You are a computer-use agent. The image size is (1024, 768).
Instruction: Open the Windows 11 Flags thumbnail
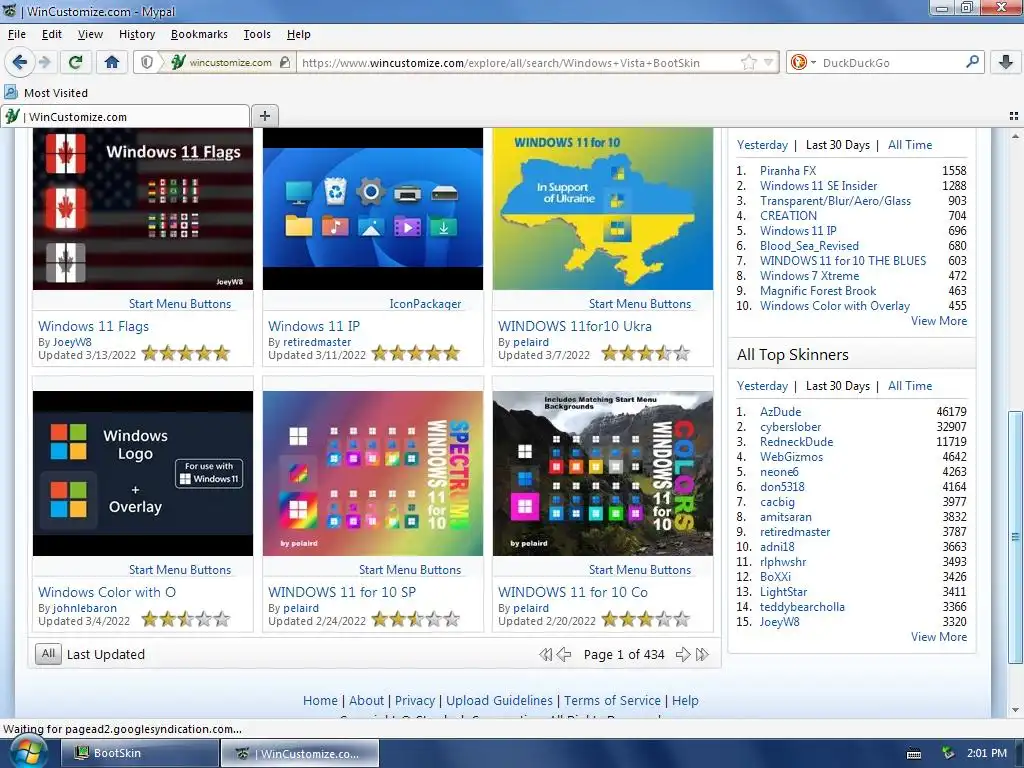coord(143,209)
